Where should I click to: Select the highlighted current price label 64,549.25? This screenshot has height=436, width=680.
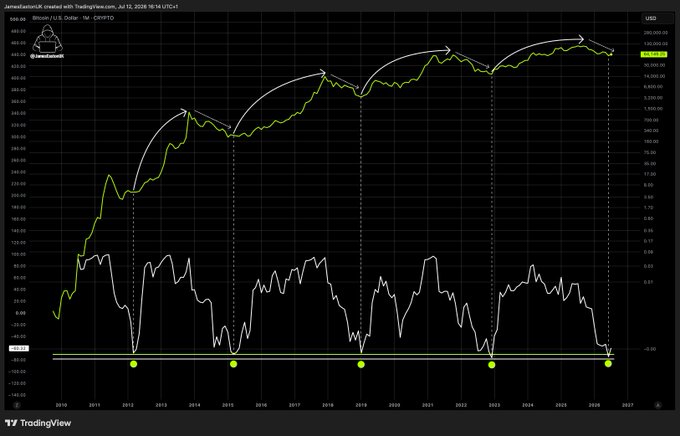pyautogui.click(x=654, y=54)
